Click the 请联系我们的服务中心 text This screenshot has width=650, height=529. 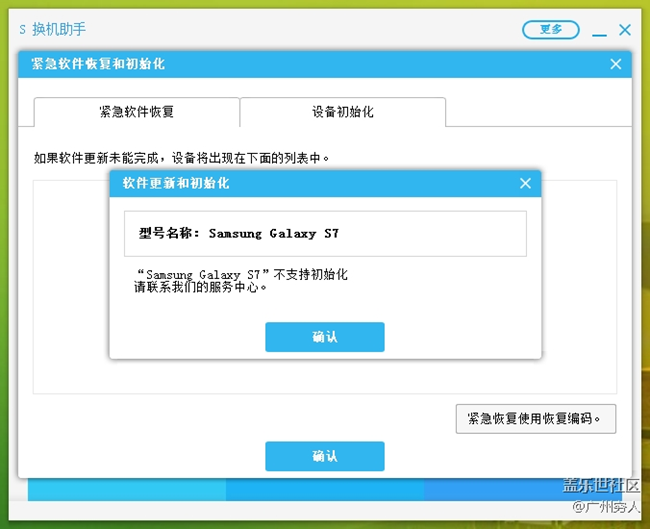pos(200,287)
